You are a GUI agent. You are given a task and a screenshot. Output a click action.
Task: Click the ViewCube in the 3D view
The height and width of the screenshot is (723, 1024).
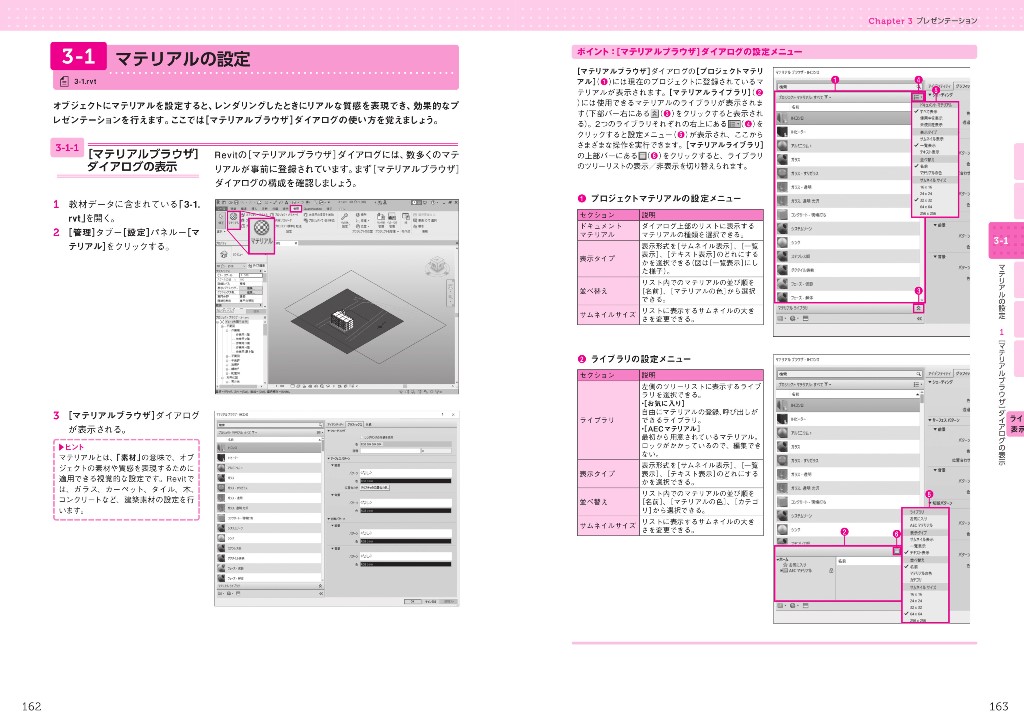coord(435,267)
